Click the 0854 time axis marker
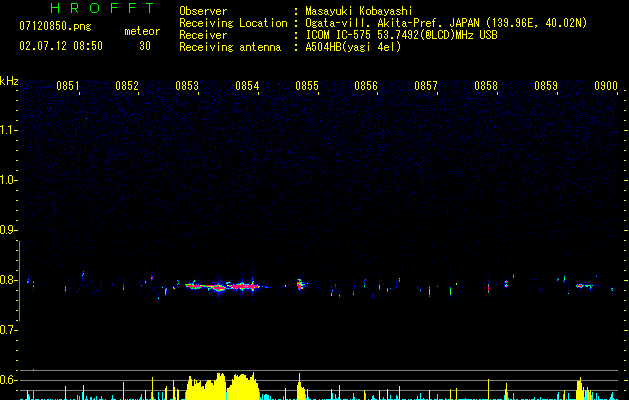Image resolution: width=629 pixels, height=400 pixels. pos(247,86)
